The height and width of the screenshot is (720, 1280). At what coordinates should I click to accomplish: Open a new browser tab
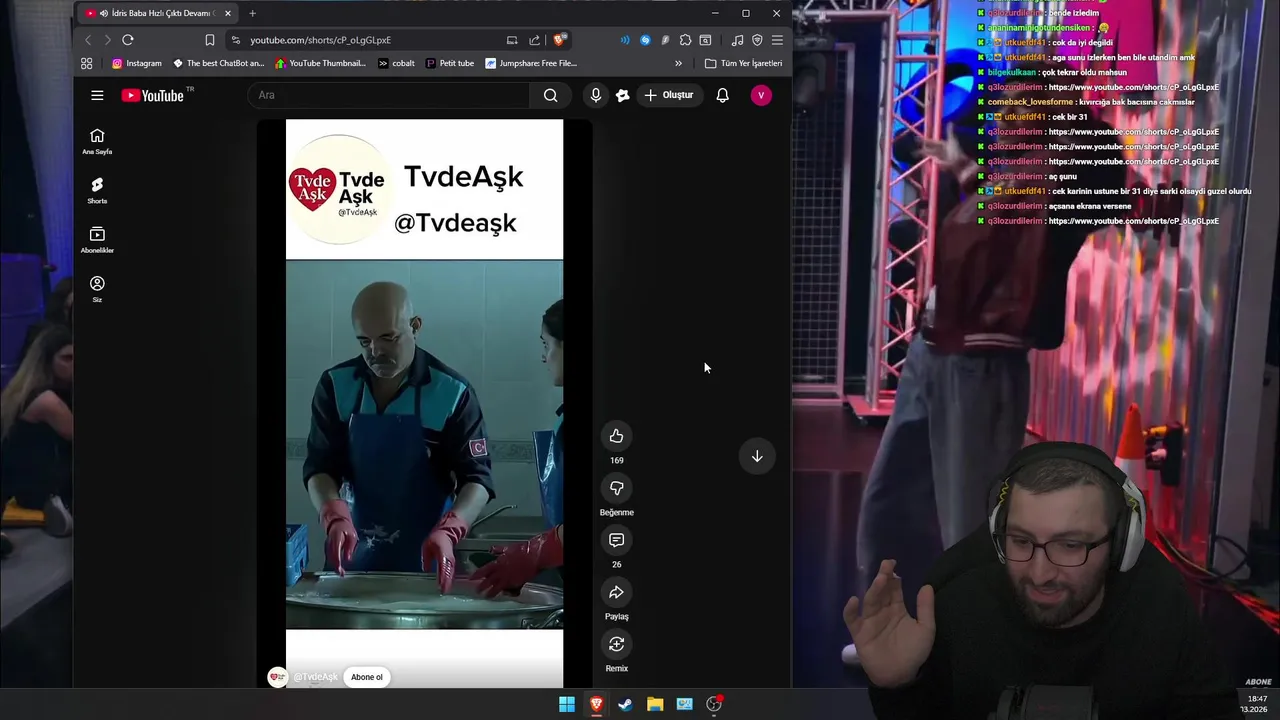252,13
